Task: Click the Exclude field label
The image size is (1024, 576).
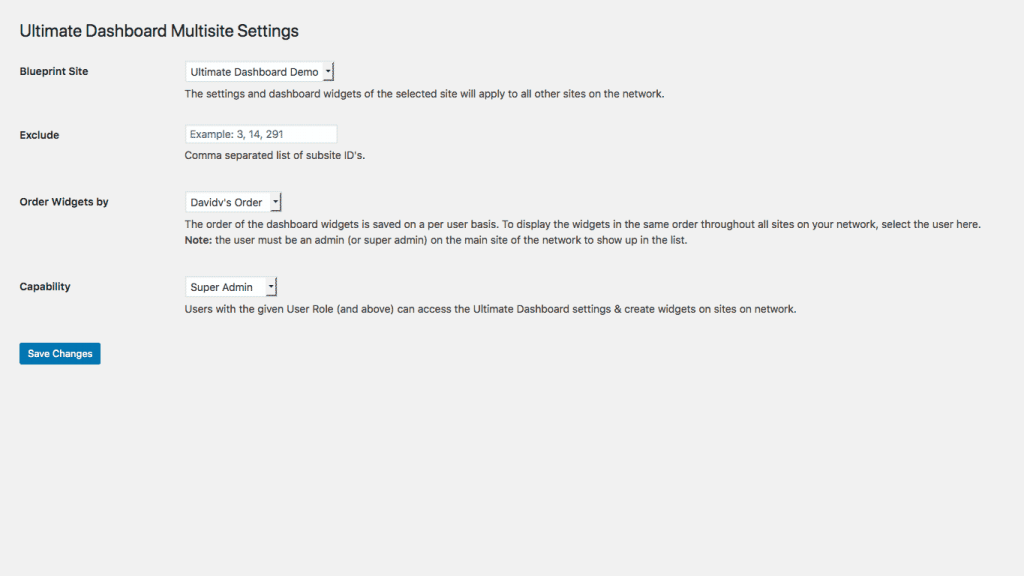Action: coord(39,135)
